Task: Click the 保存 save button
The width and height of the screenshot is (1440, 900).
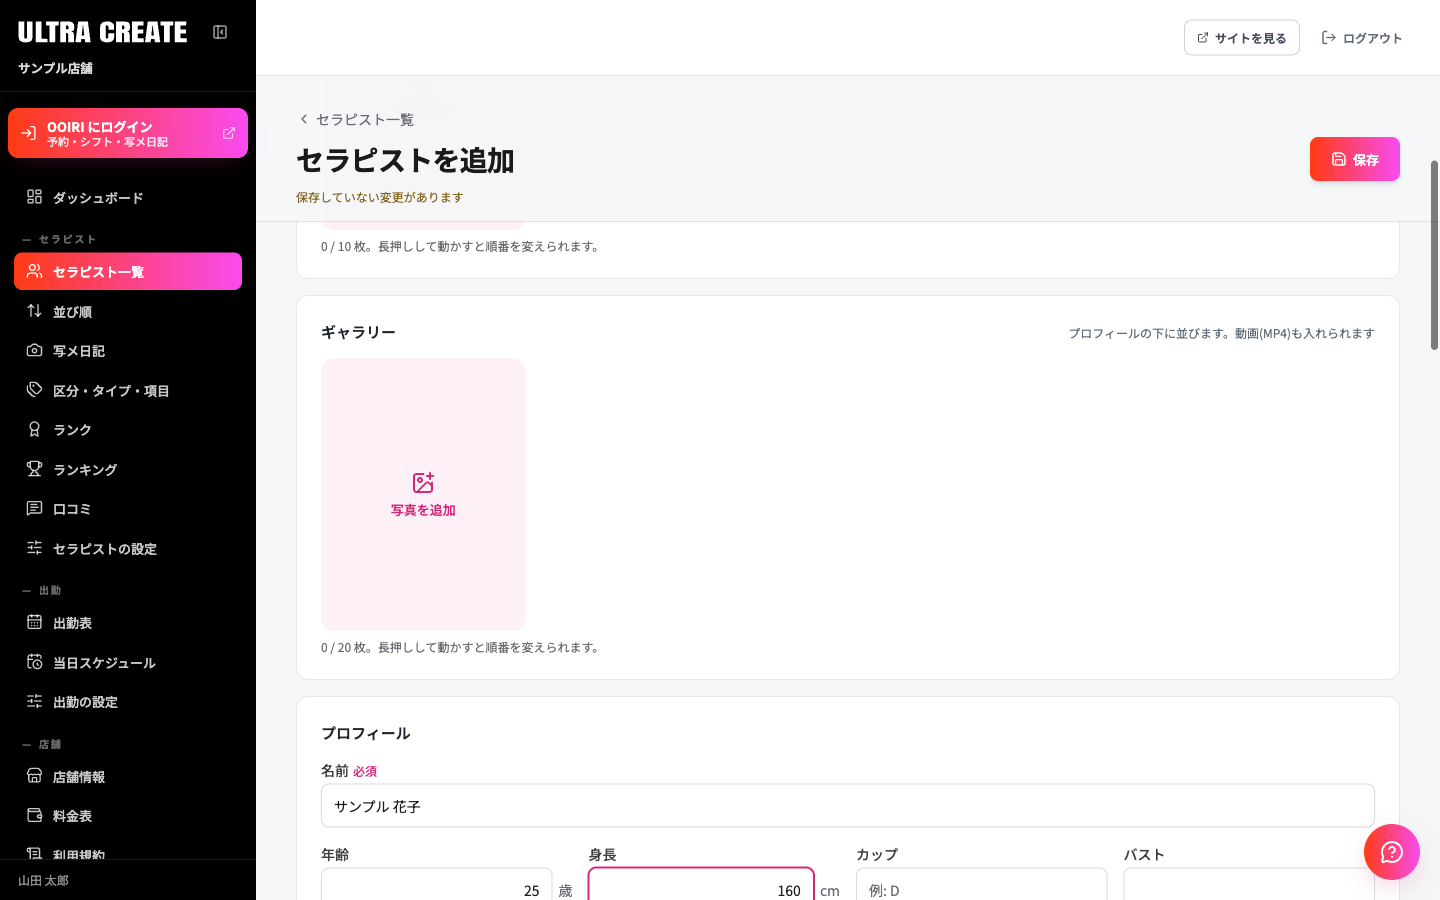Action: [x=1355, y=159]
